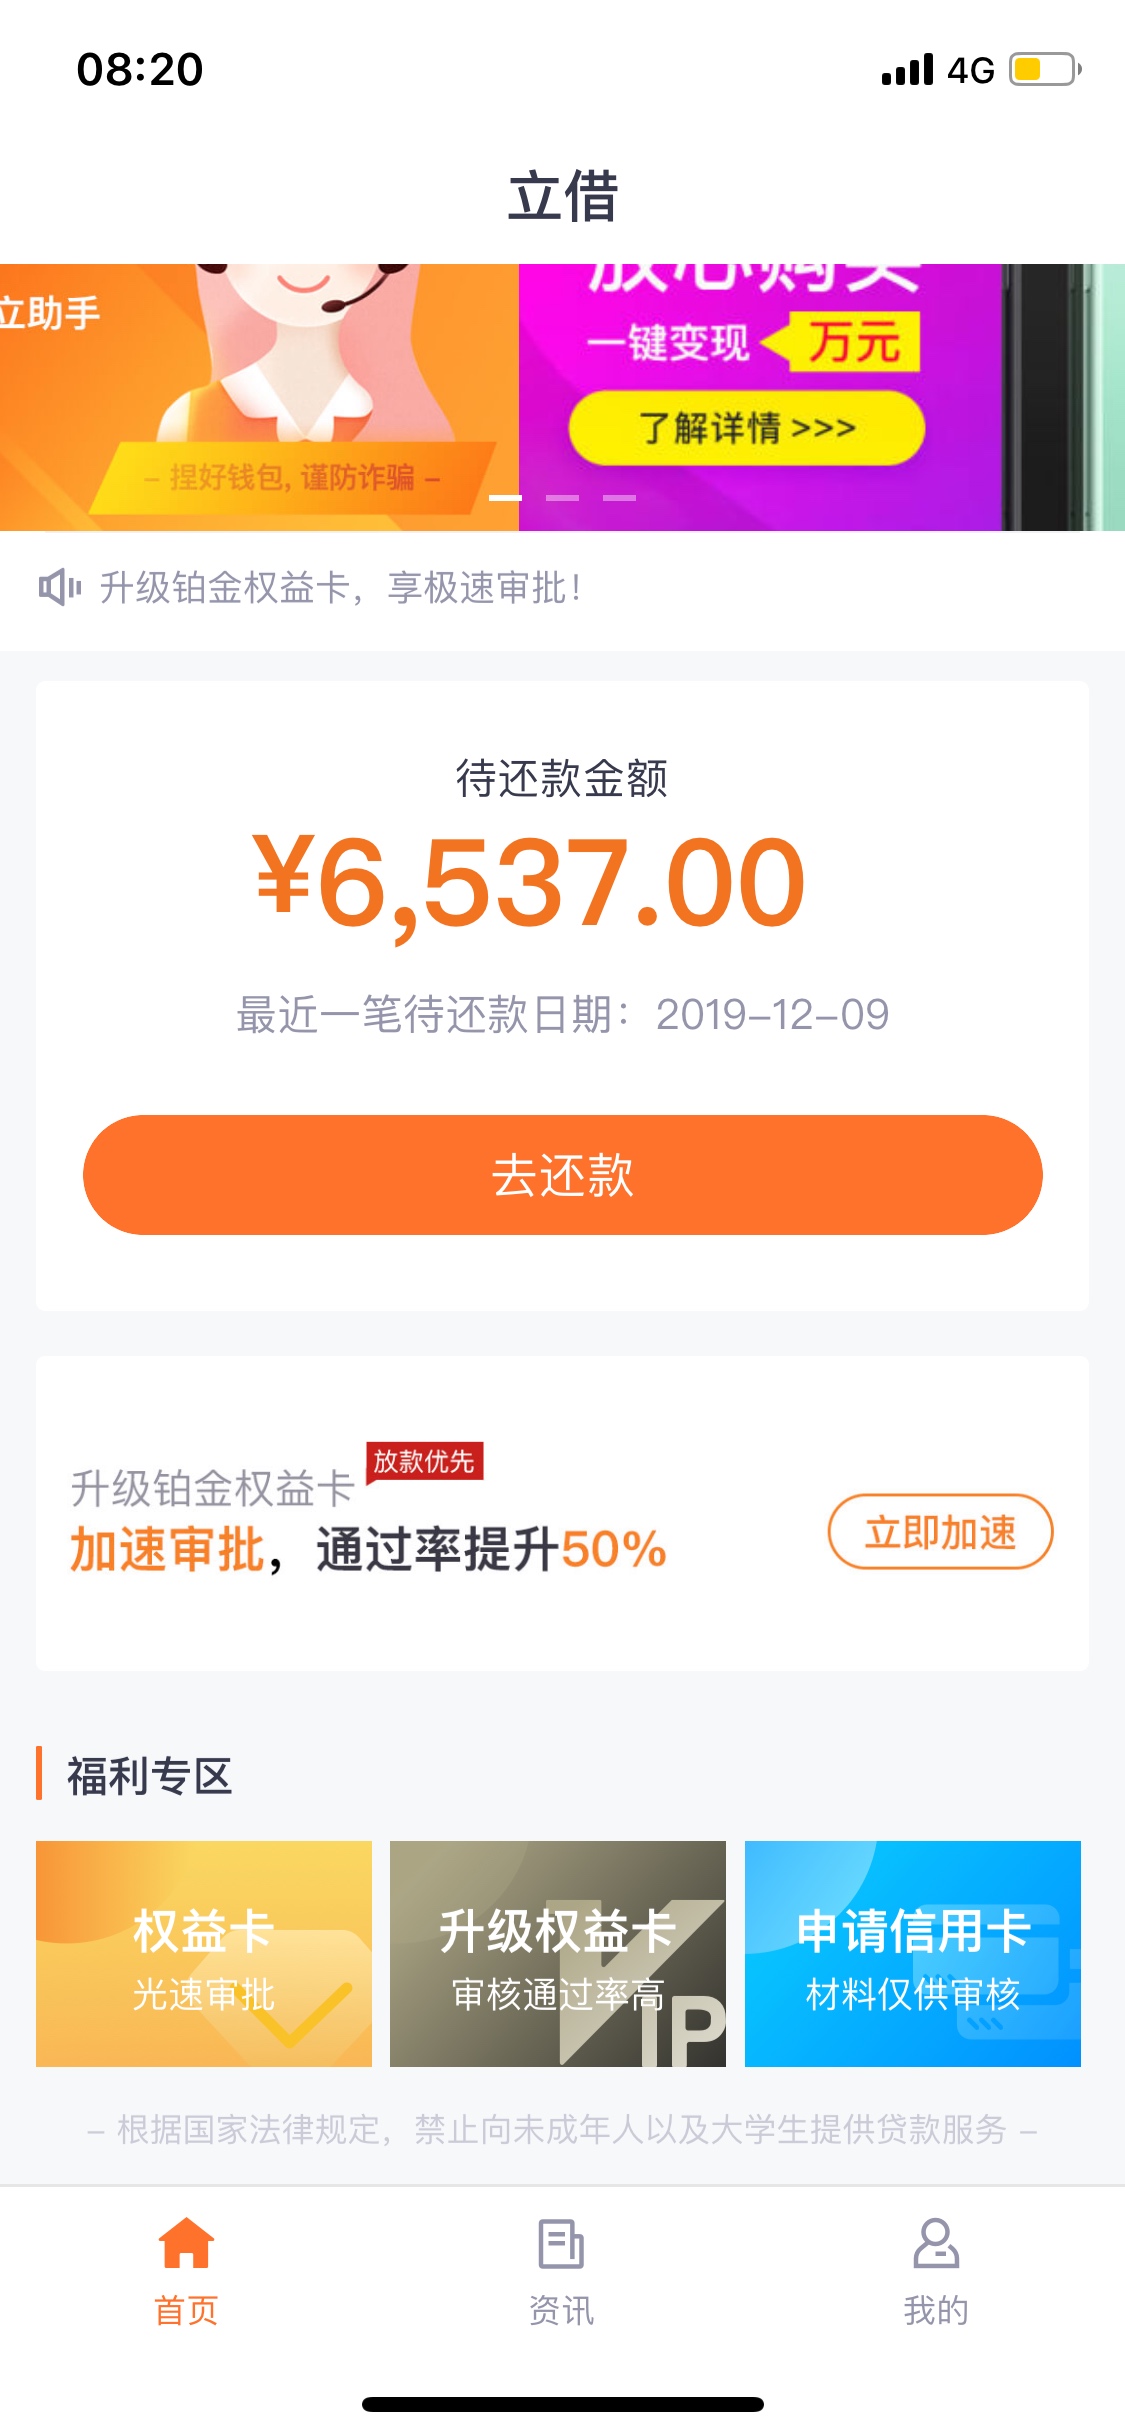Tap the orange assistant banner image
The width and height of the screenshot is (1125, 2436).
click(x=259, y=397)
